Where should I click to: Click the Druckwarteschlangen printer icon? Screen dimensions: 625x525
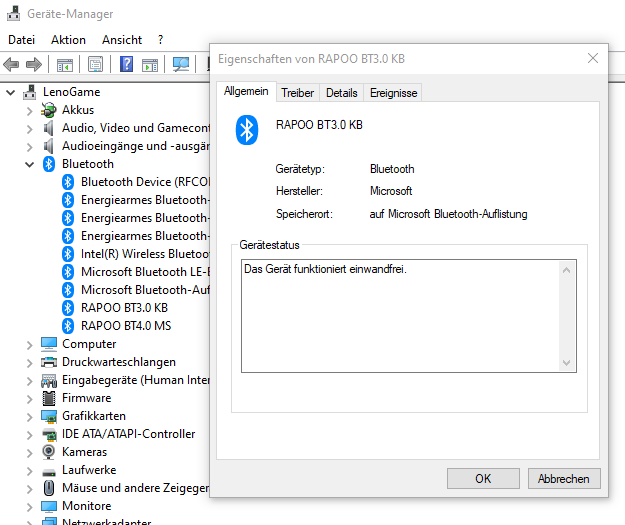[x=49, y=362]
